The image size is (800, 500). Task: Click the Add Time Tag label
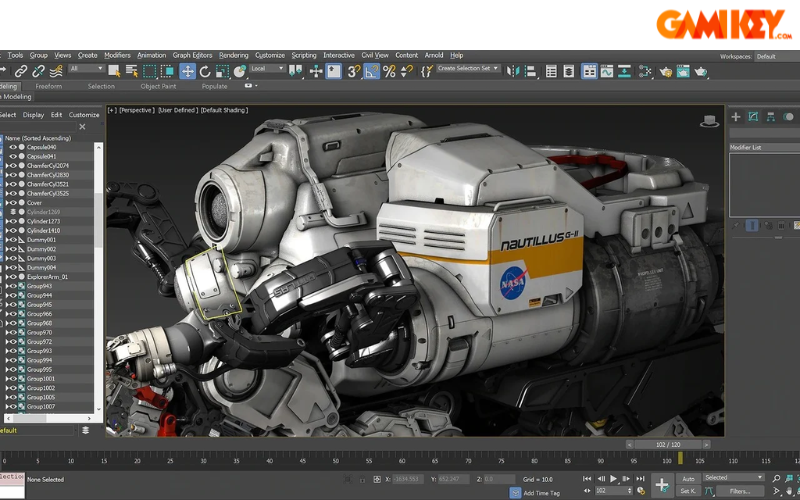pos(542,493)
